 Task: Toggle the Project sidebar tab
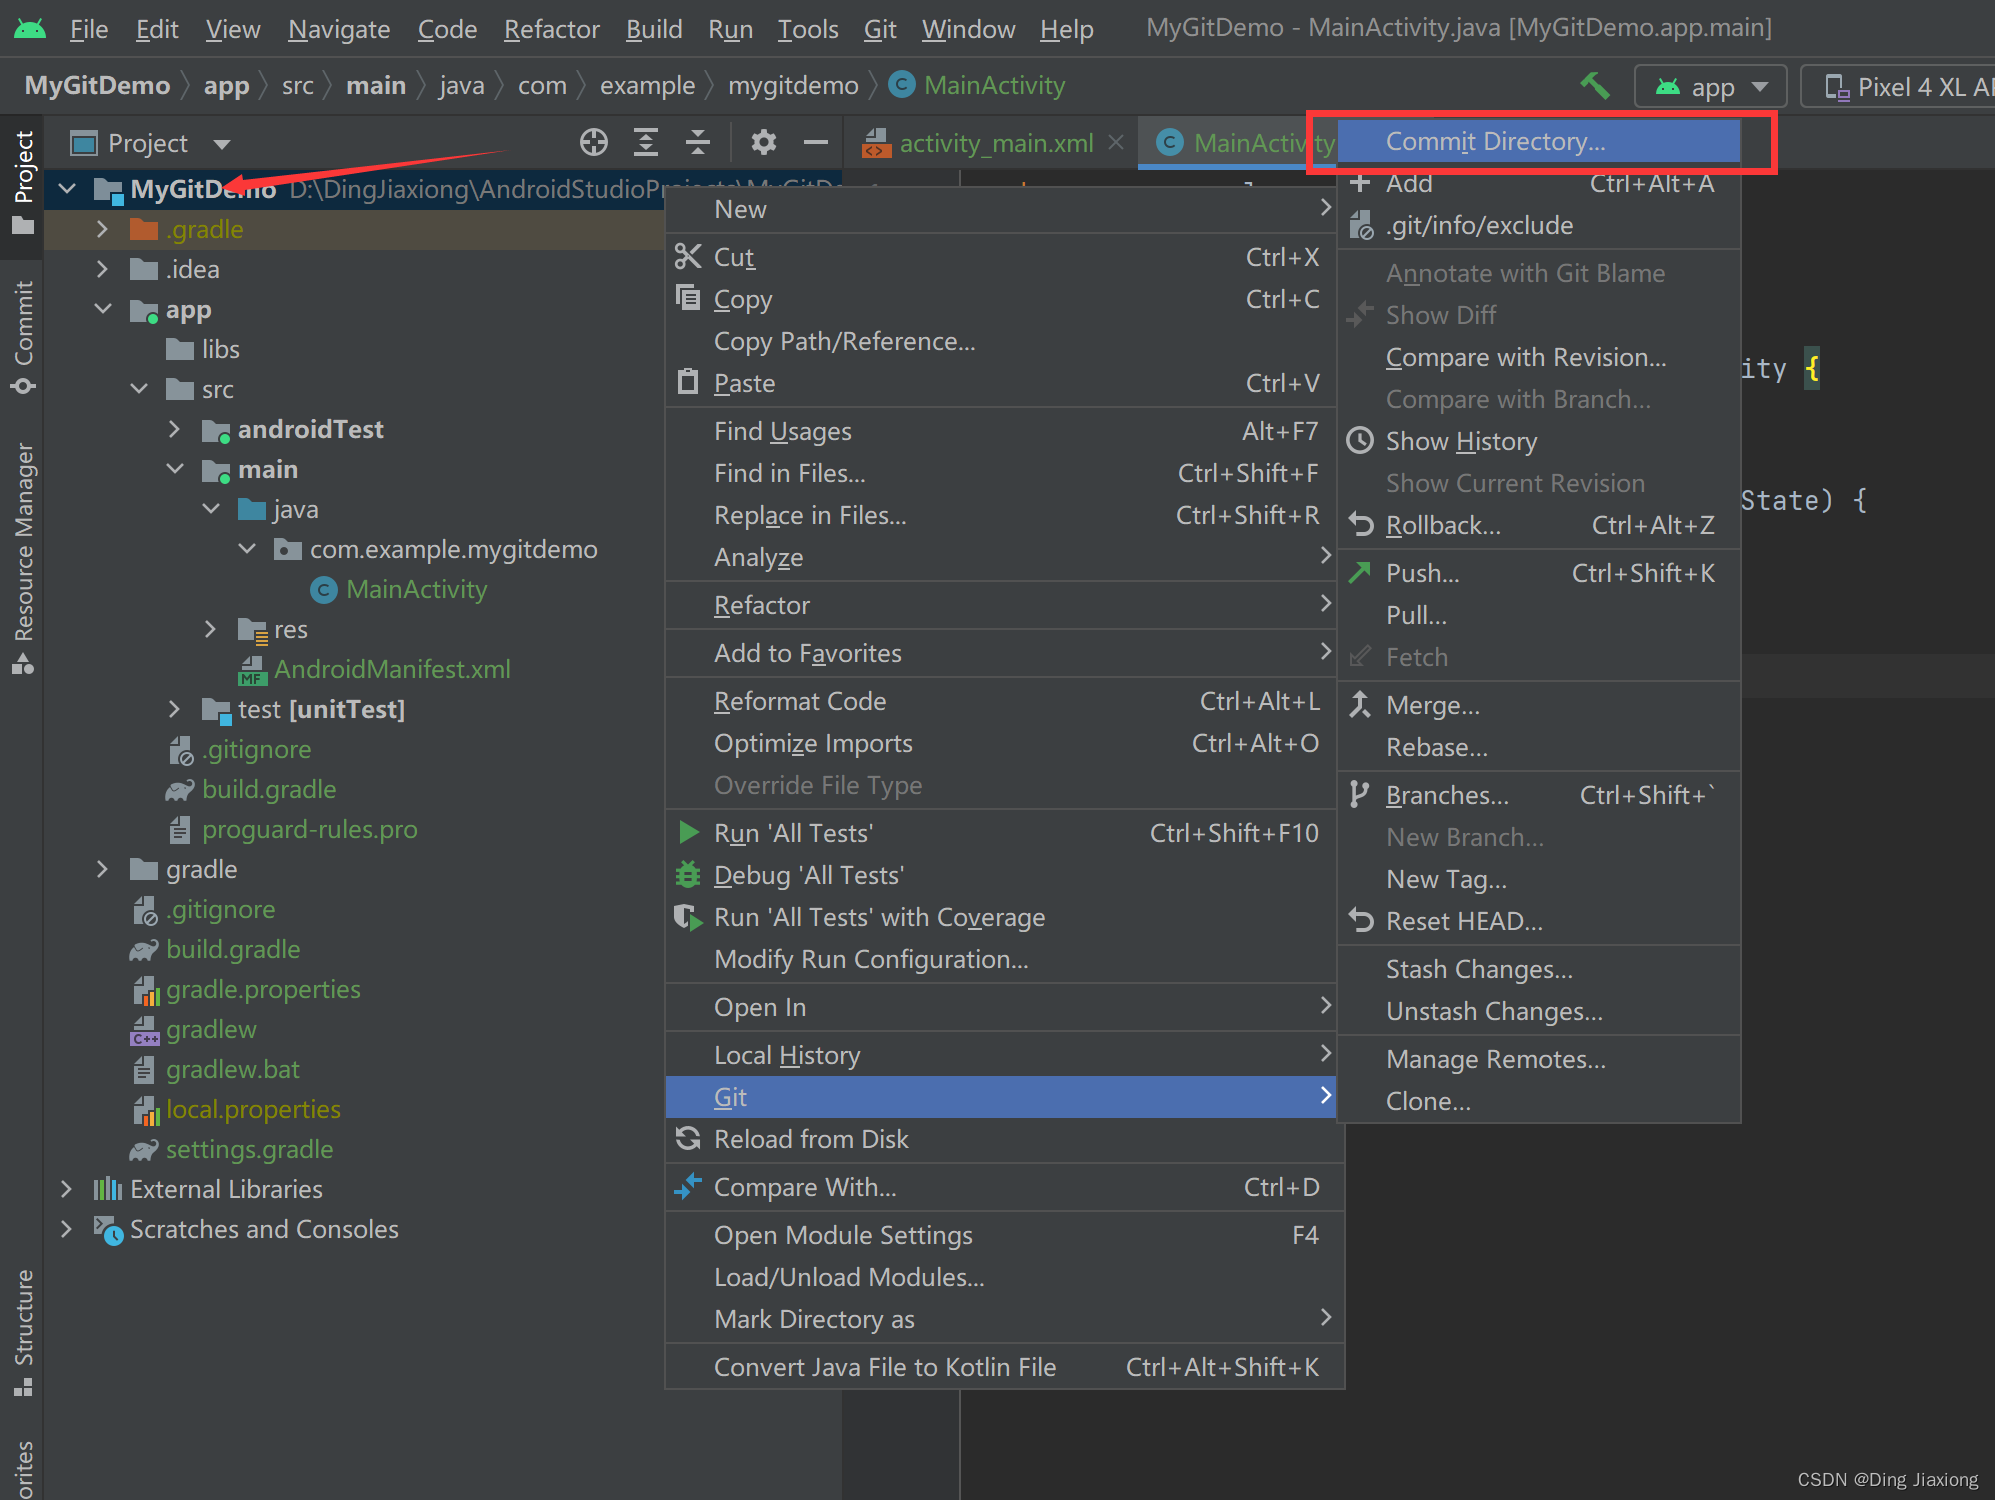(23, 182)
